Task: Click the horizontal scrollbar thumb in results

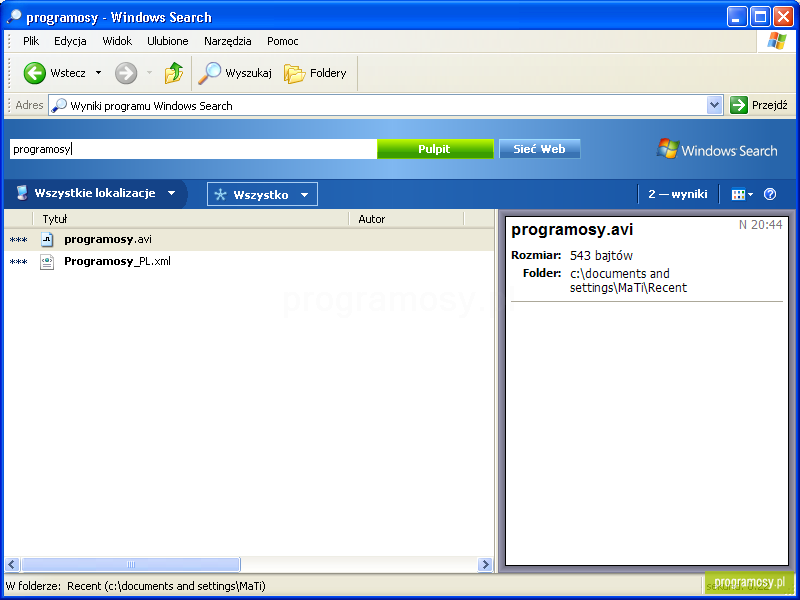Action: click(131, 564)
